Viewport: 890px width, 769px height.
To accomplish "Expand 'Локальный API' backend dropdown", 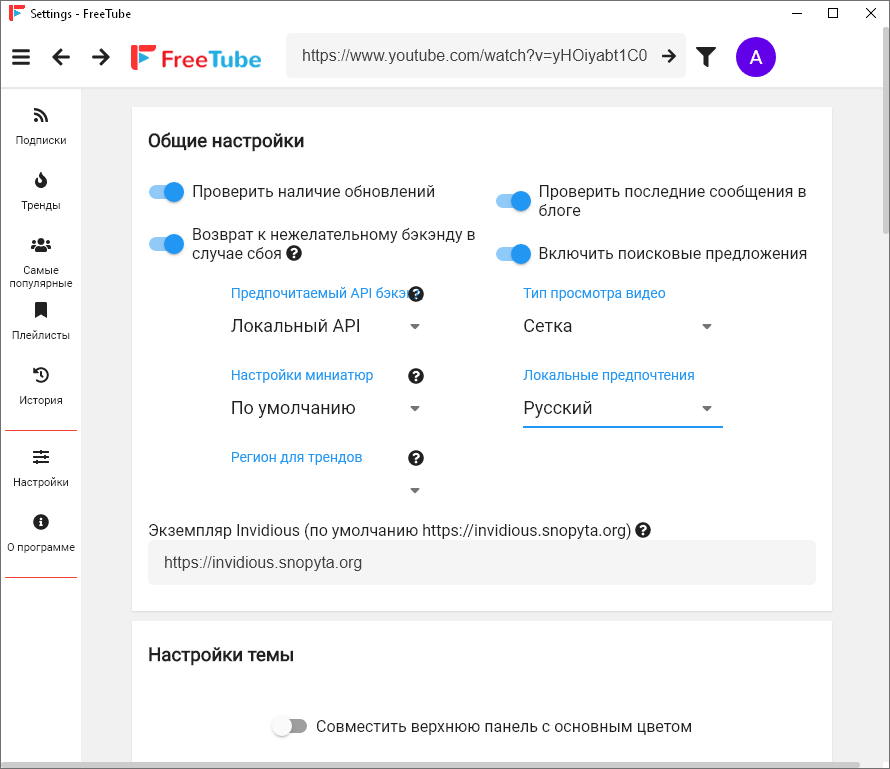I will (x=326, y=326).
